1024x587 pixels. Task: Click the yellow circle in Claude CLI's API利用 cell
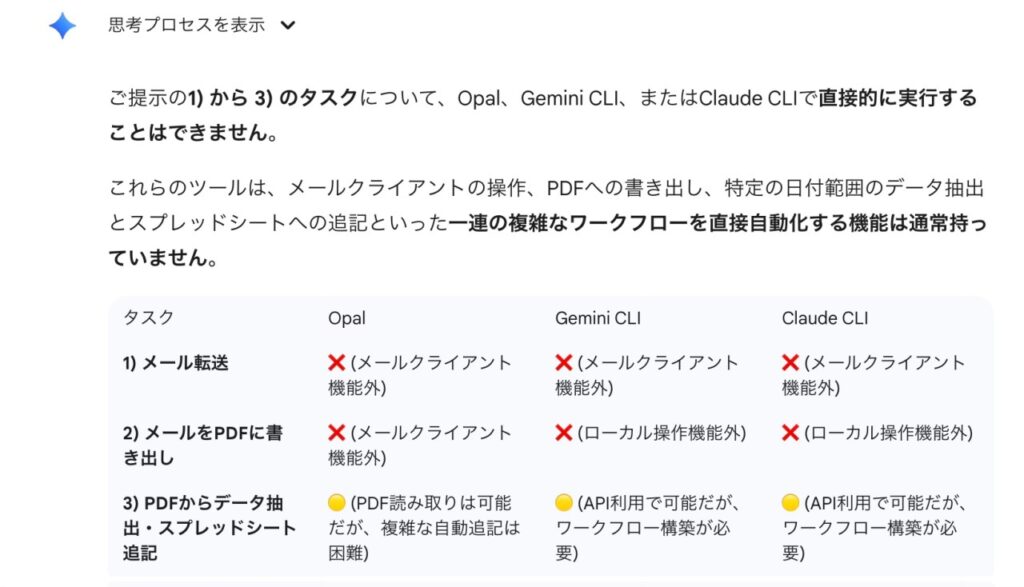tap(790, 503)
